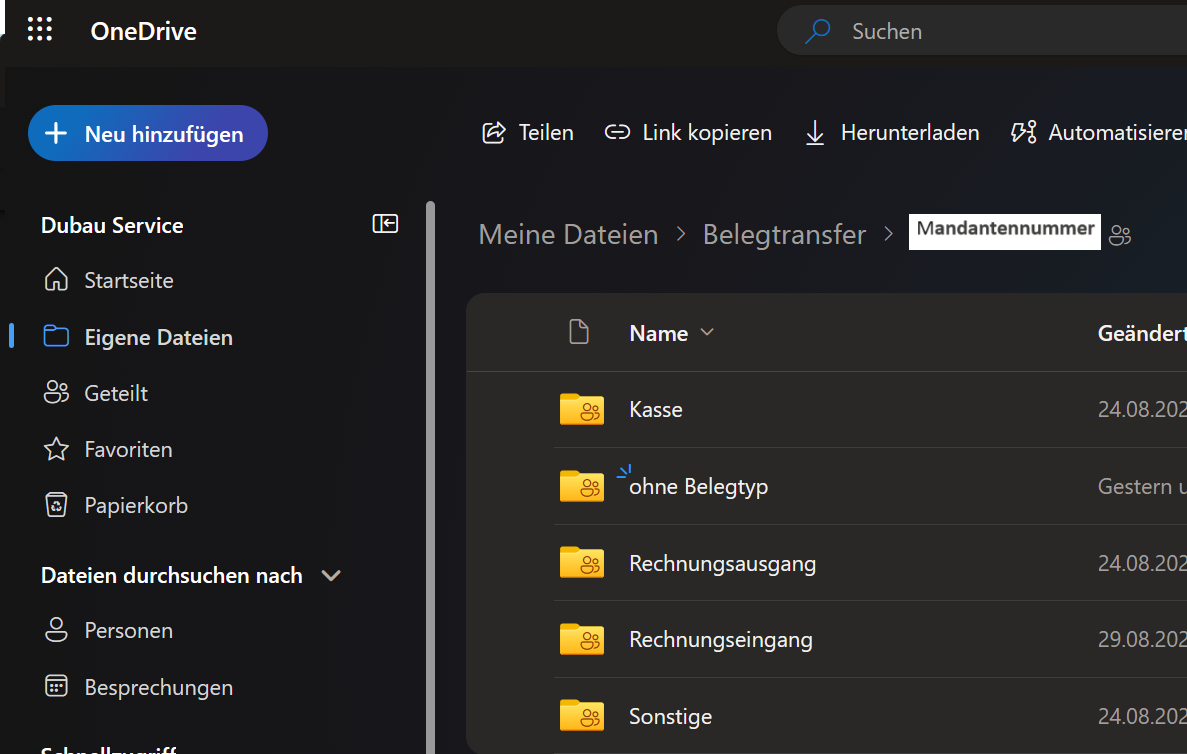The image size is (1187, 754).
Task: Navigate to Belegtransfer breadcrumb
Action: [784, 234]
